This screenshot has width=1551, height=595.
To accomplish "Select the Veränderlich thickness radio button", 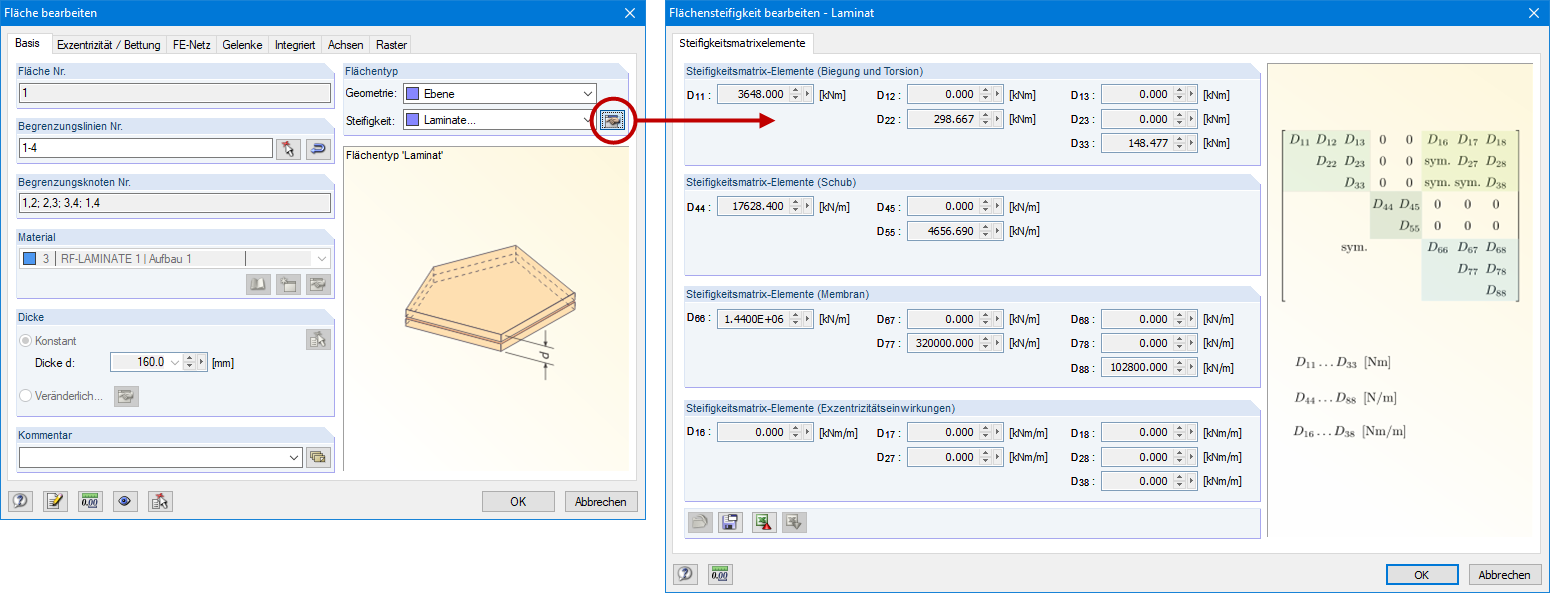I will [26, 396].
